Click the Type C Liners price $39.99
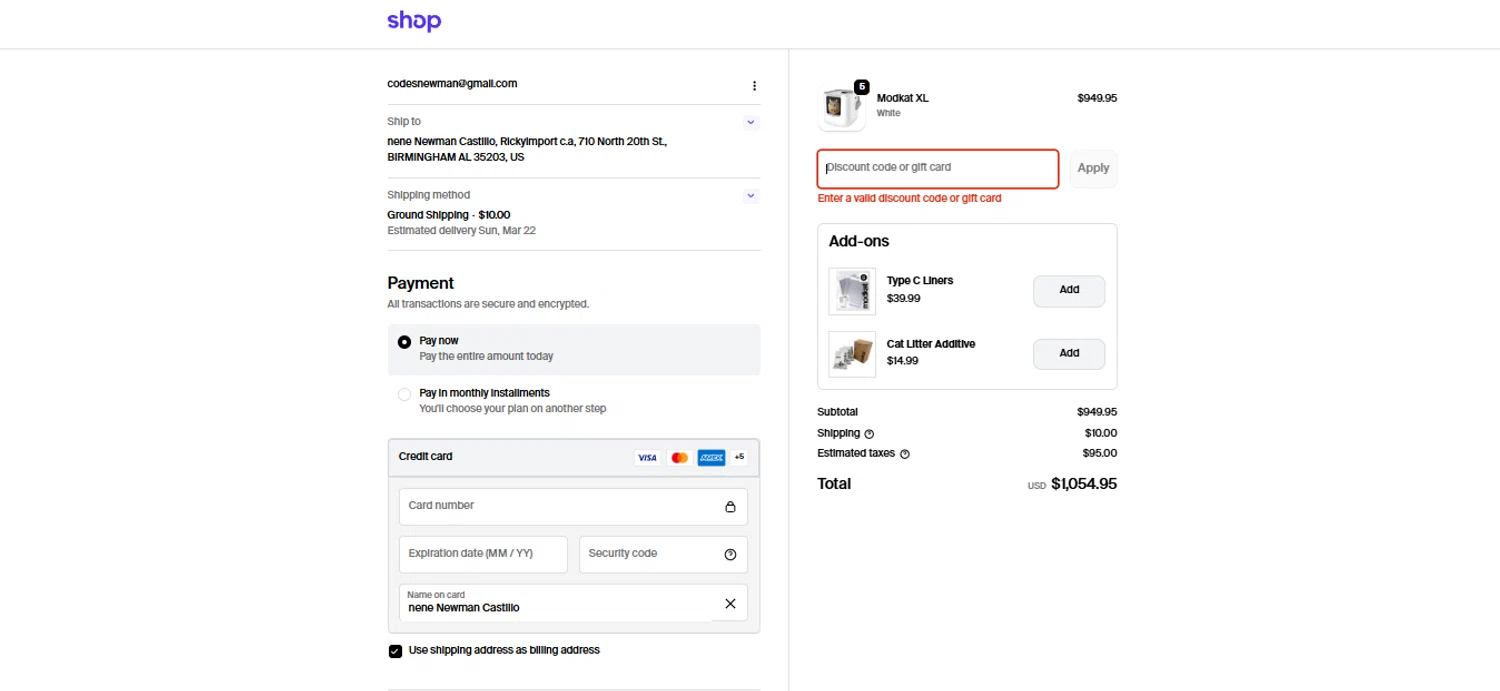This screenshot has height=691, width=1500. click(903, 299)
